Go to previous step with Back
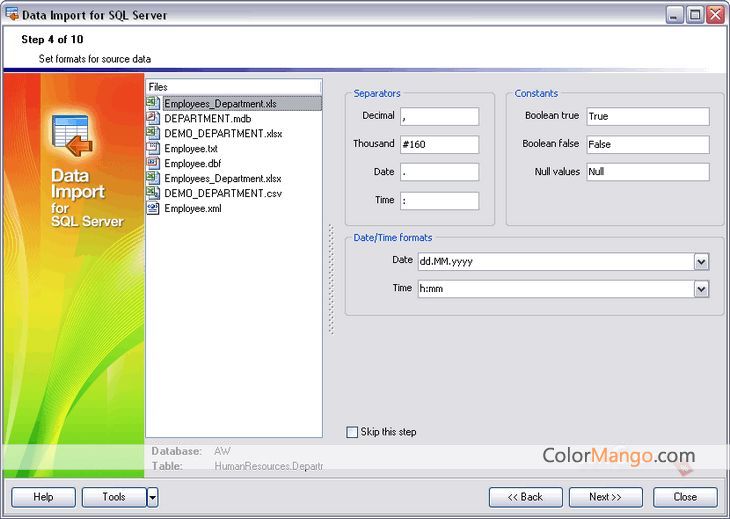Viewport: 730px width, 519px height. pos(526,497)
